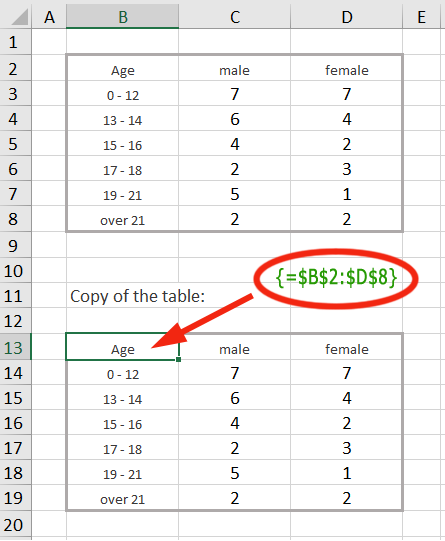Select cell D7 with female value 1
The height and width of the screenshot is (541, 445).
tap(347, 193)
